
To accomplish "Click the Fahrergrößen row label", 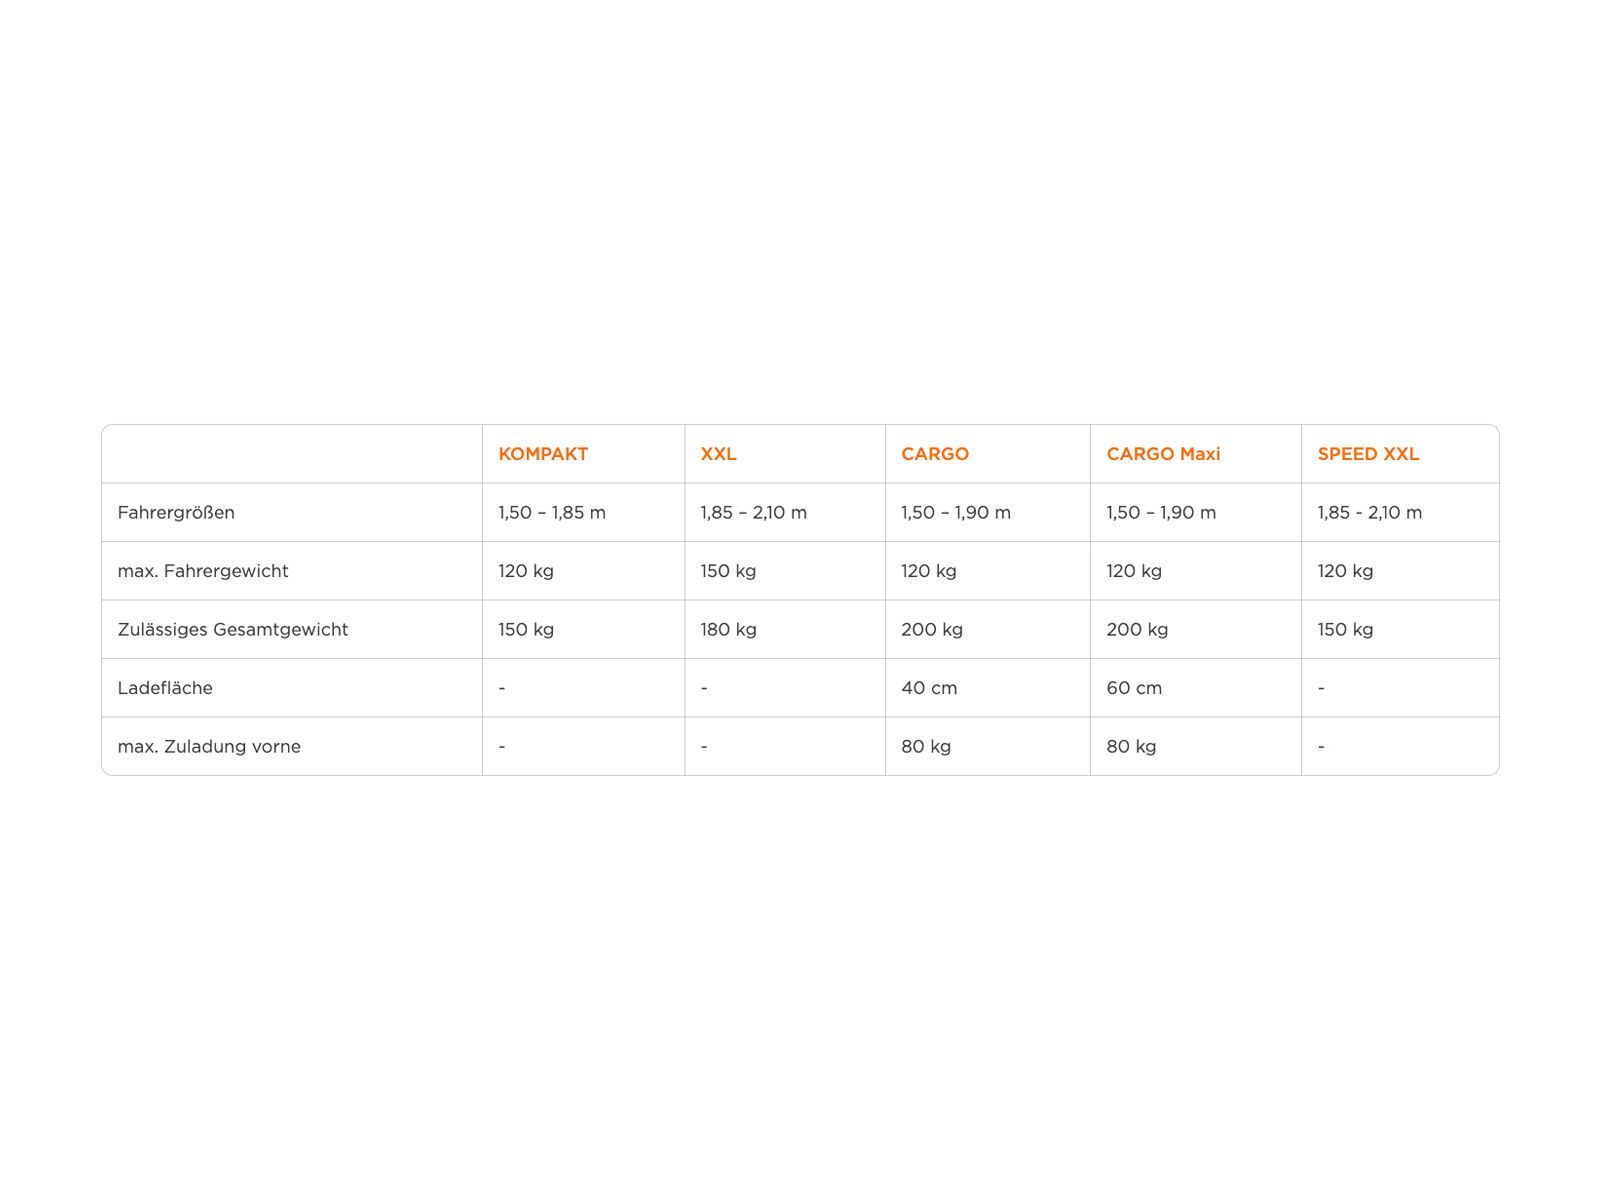I will [176, 513].
